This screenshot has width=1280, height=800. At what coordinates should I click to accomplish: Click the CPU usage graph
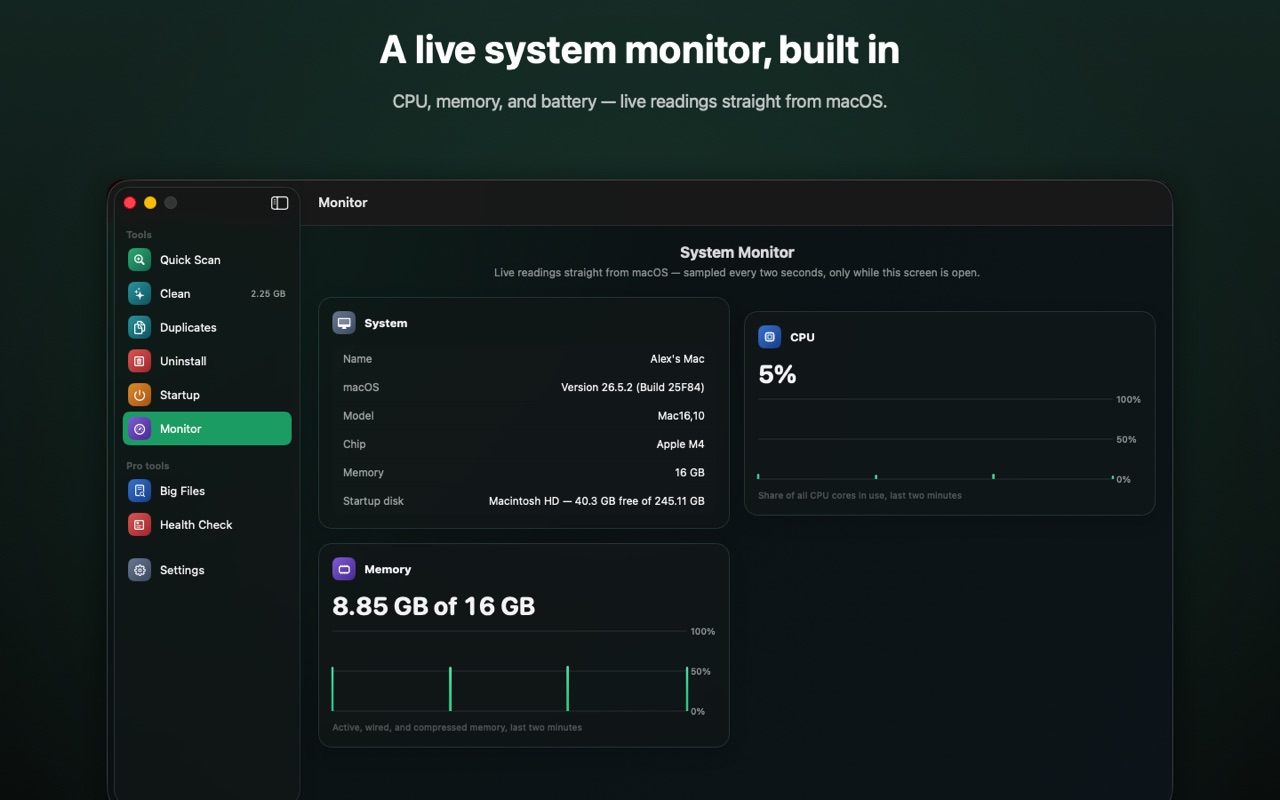936,439
